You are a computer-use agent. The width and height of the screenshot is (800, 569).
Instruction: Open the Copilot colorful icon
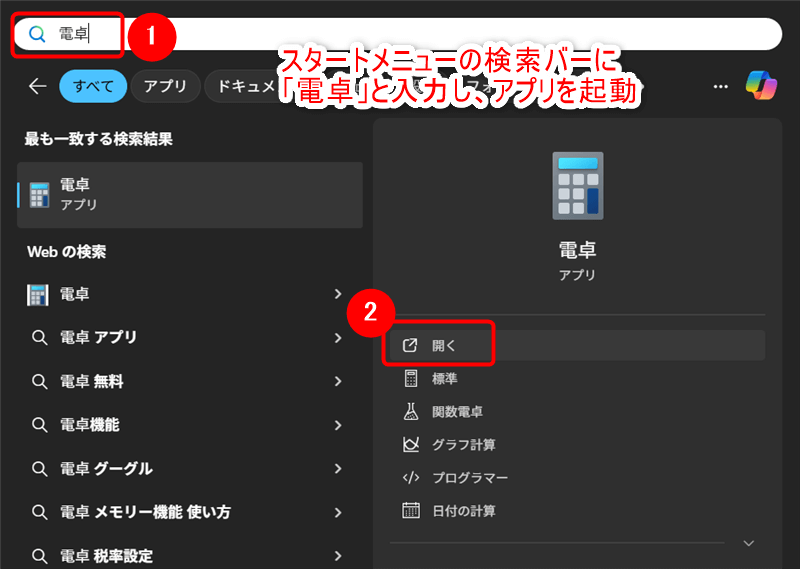coord(761,86)
